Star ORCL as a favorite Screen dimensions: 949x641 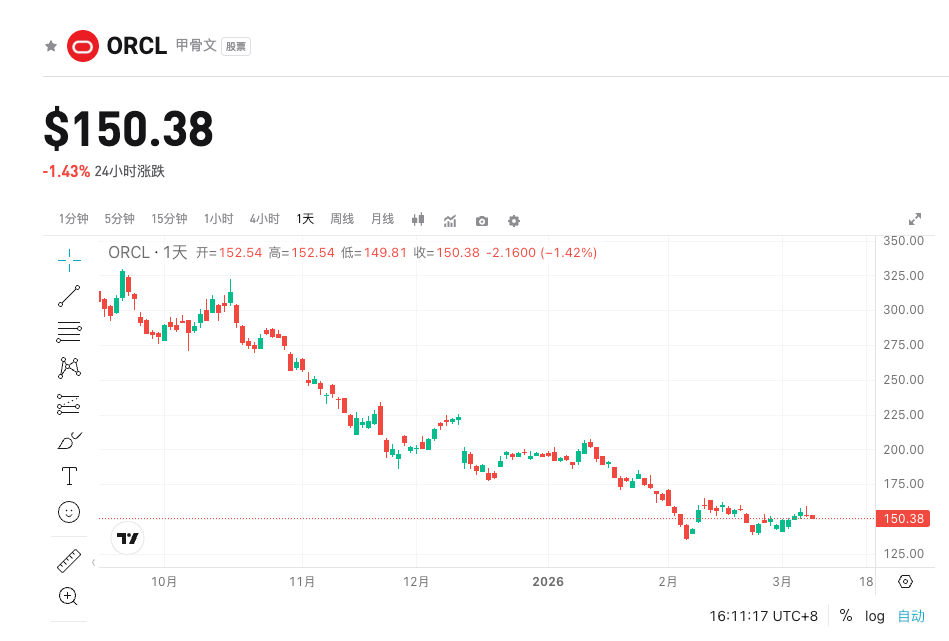pos(51,46)
